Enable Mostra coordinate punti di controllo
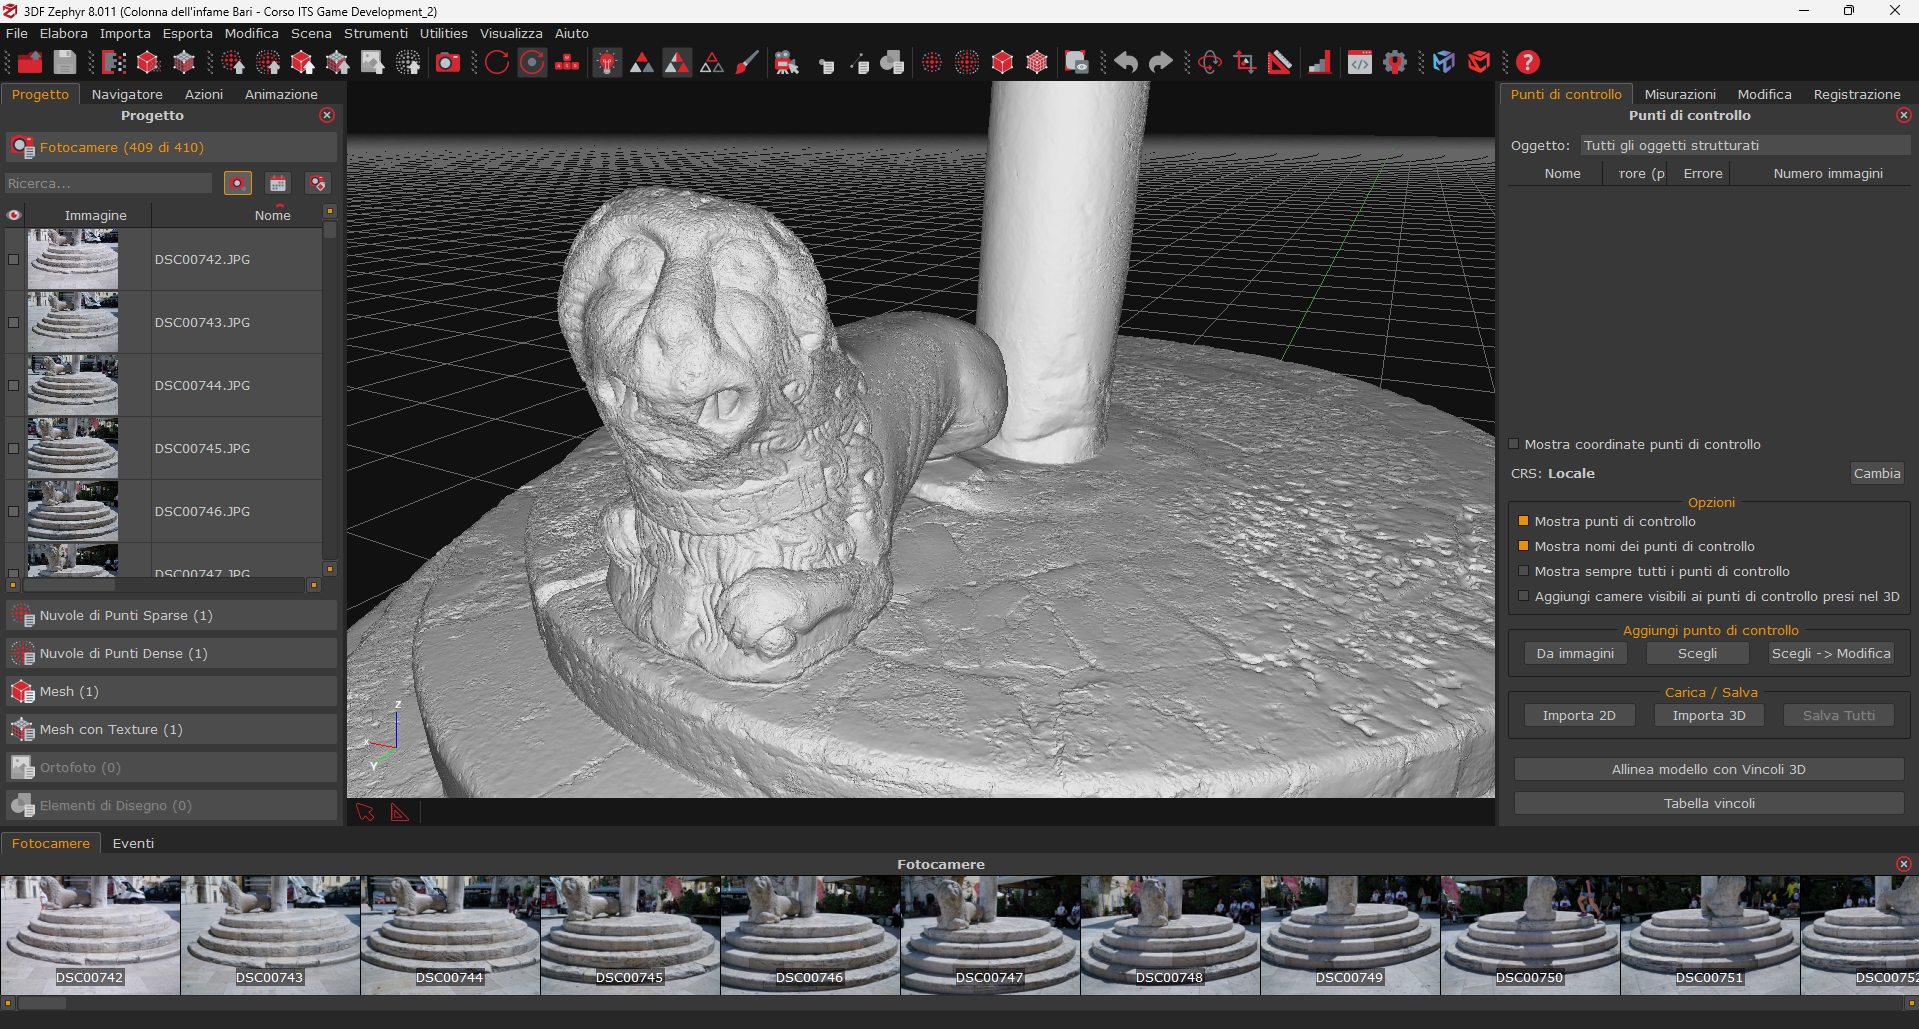The image size is (1919, 1029). (x=1514, y=444)
